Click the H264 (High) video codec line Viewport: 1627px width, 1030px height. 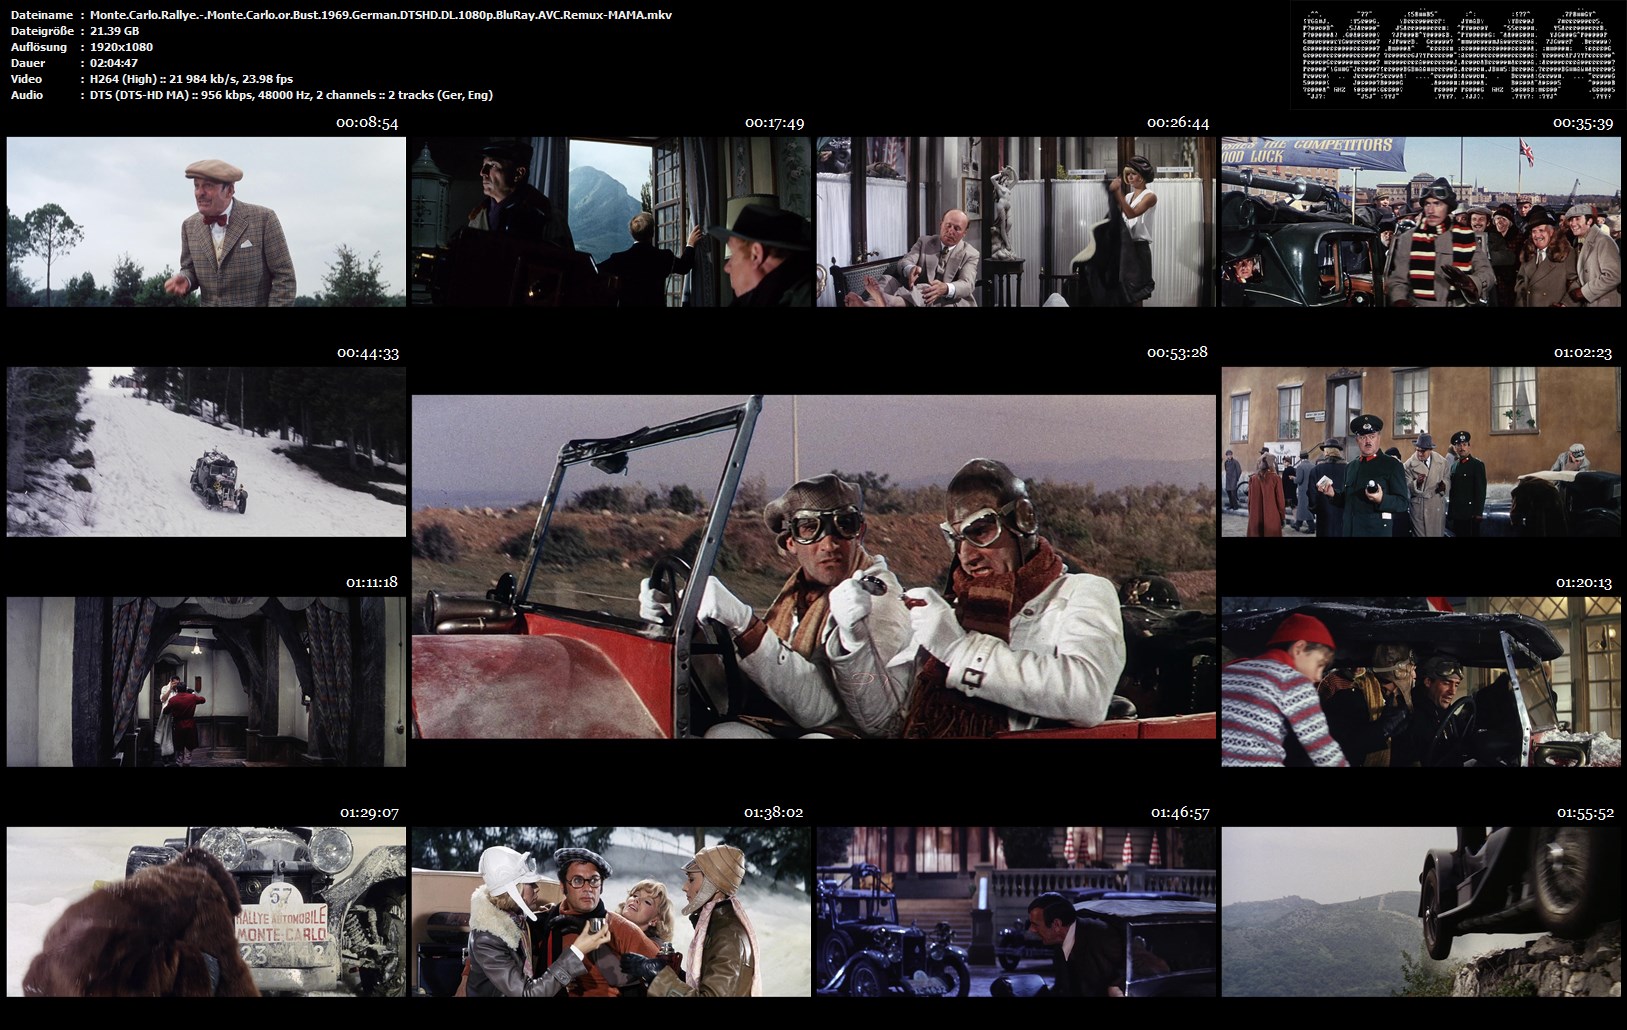click(x=191, y=79)
